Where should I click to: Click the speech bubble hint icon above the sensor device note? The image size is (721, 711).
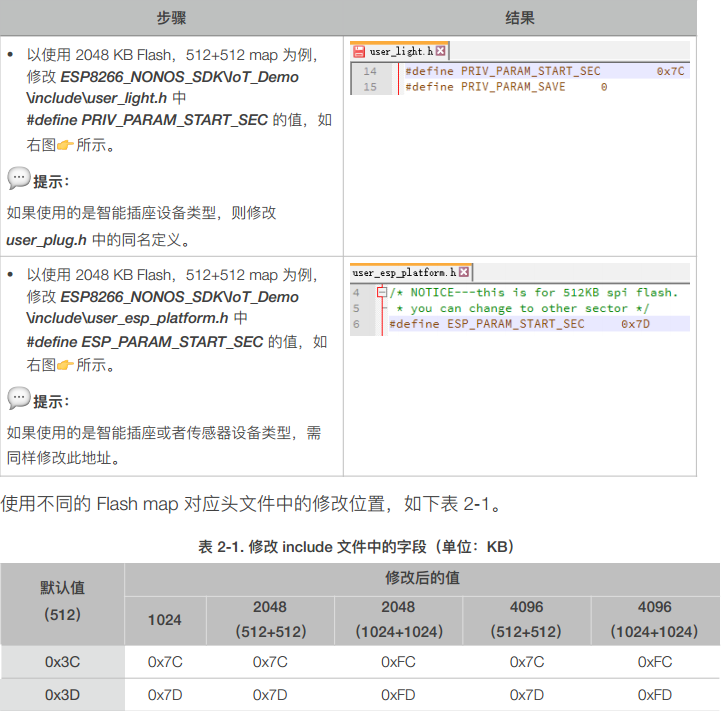[x=19, y=398]
